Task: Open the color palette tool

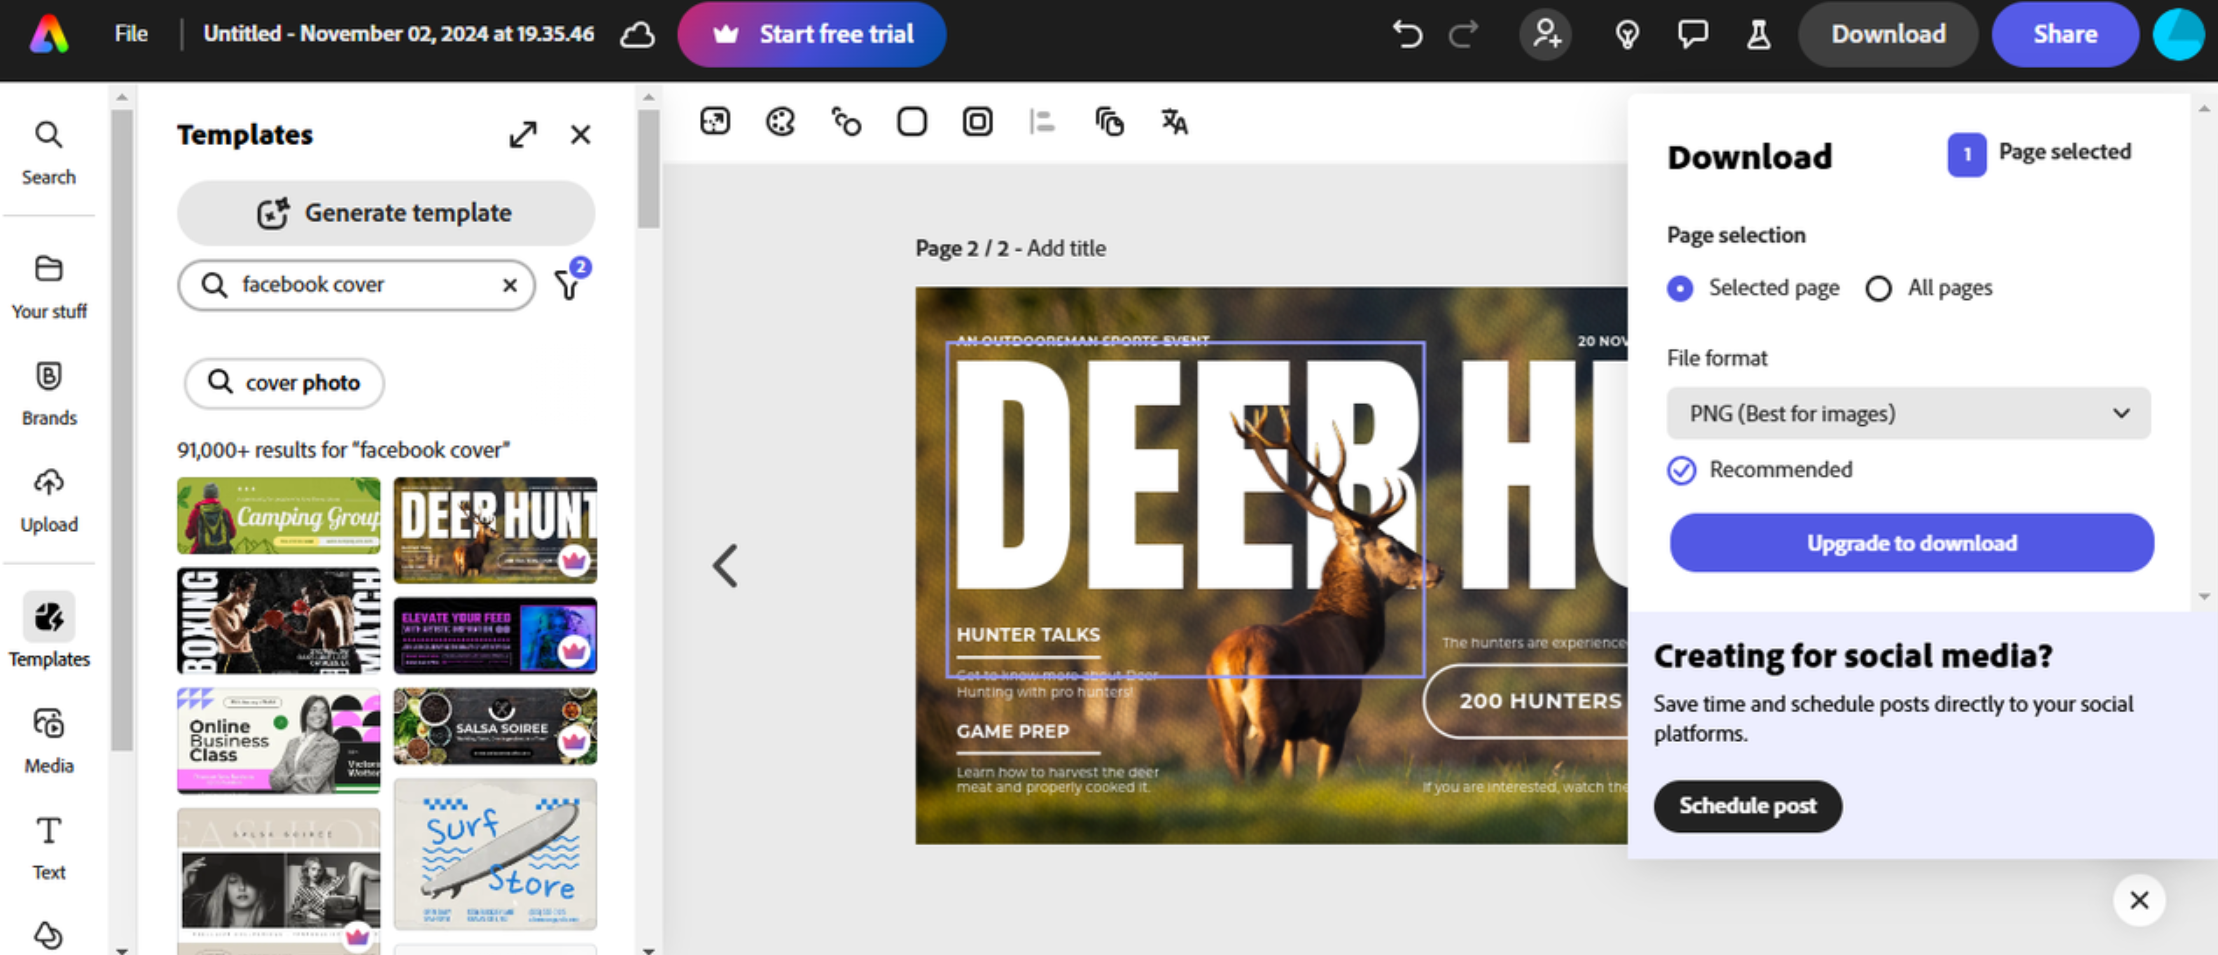Action: (780, 121)
